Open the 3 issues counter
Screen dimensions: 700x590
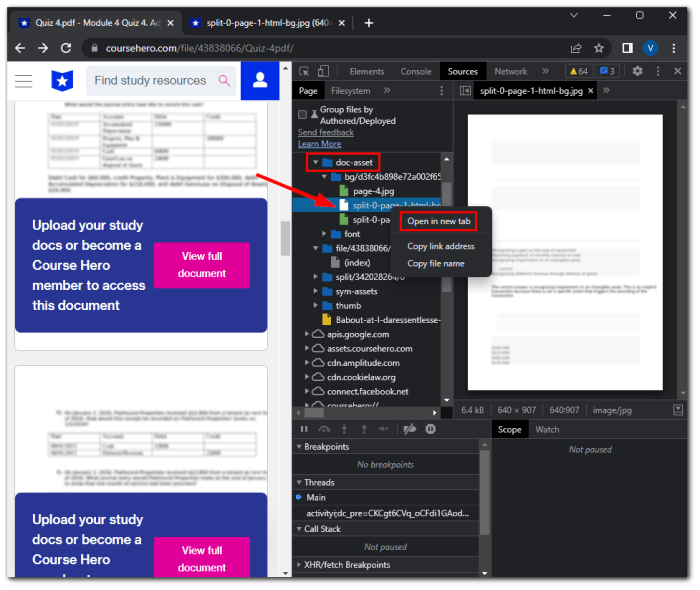pyautogui.click(x=607, y=71)
